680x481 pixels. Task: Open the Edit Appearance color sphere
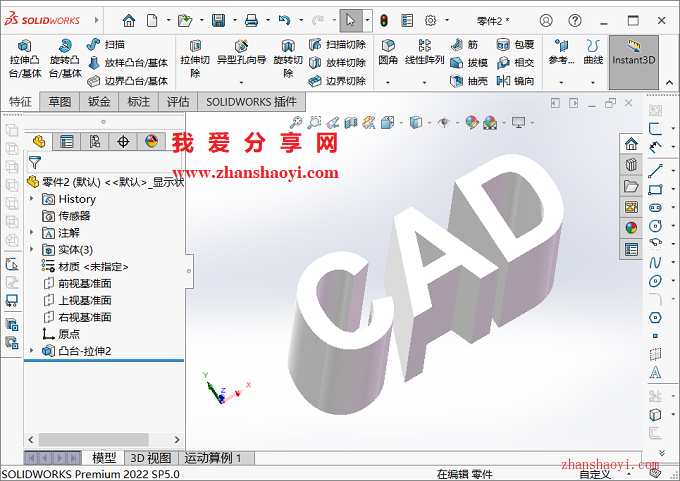[x=472, y=123]
